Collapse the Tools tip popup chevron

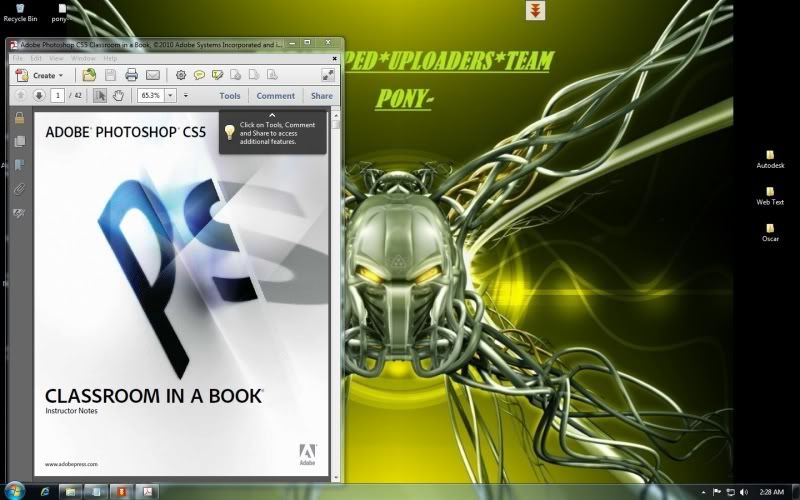tap(272, 116)
